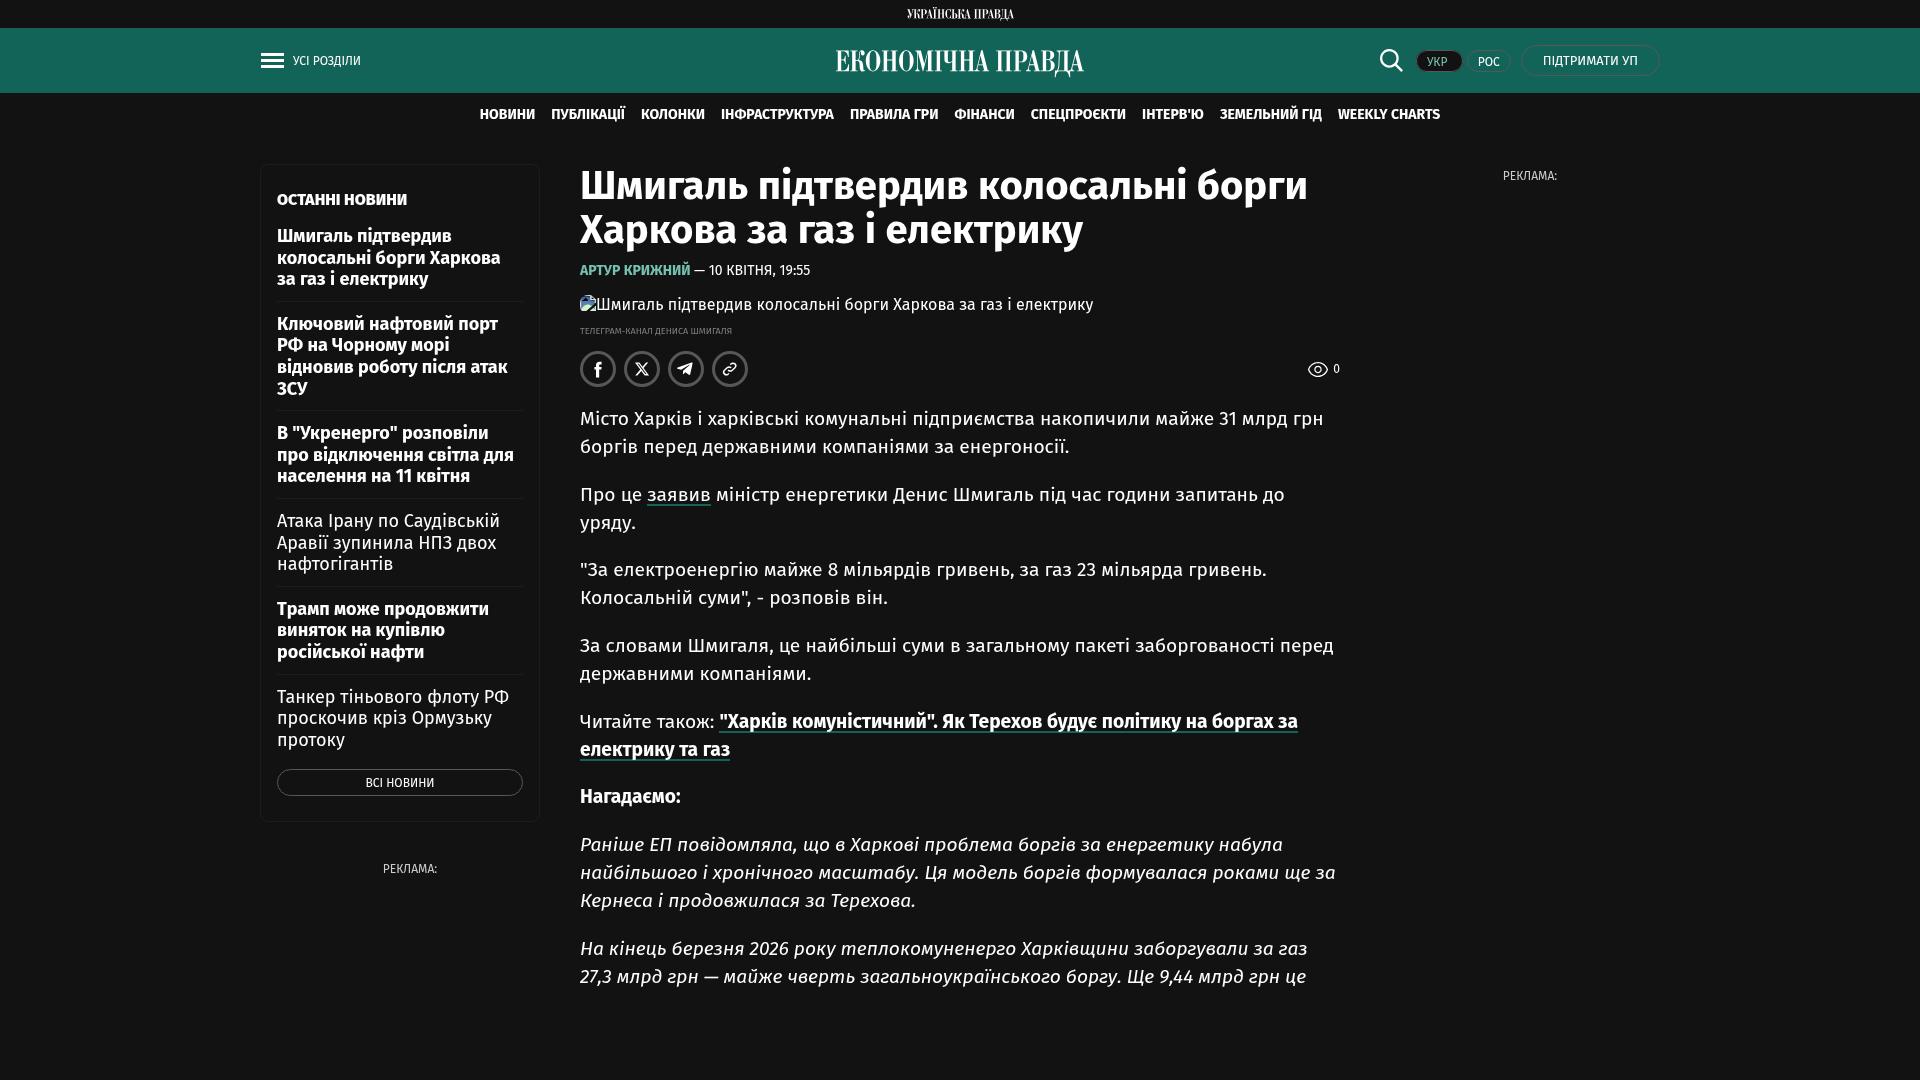Click the Економічна правда logo
The image size is (1920, 1080).
960,62
